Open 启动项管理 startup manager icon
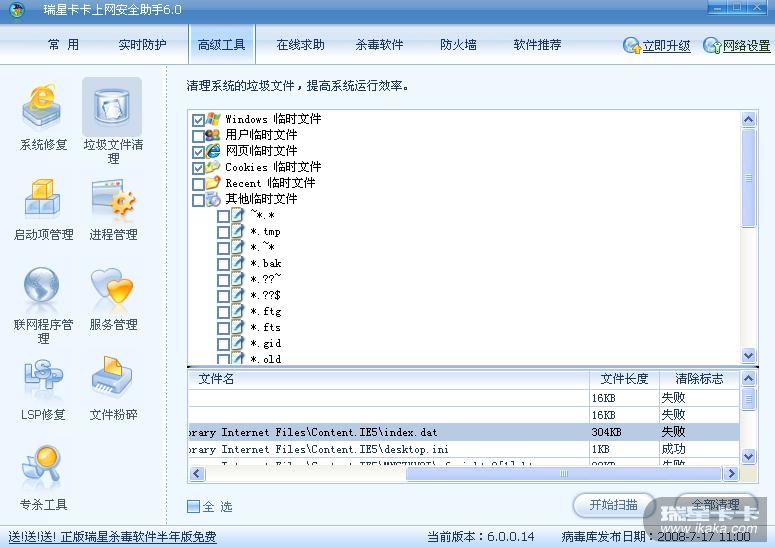 tap(42, 199)
